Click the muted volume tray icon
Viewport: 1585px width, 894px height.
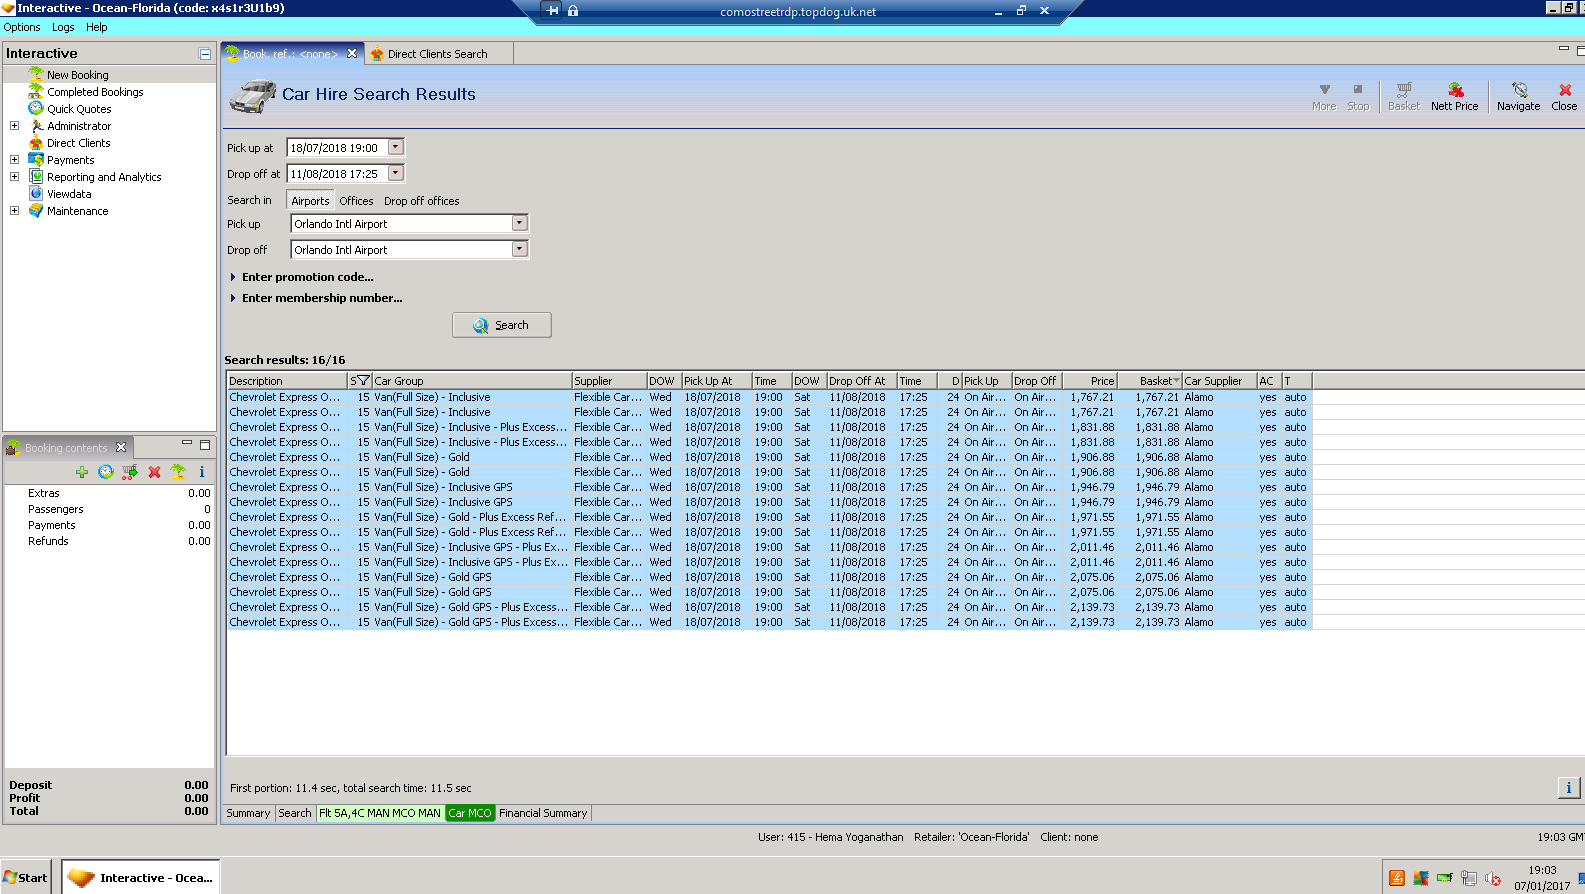tap(1493, 879)
